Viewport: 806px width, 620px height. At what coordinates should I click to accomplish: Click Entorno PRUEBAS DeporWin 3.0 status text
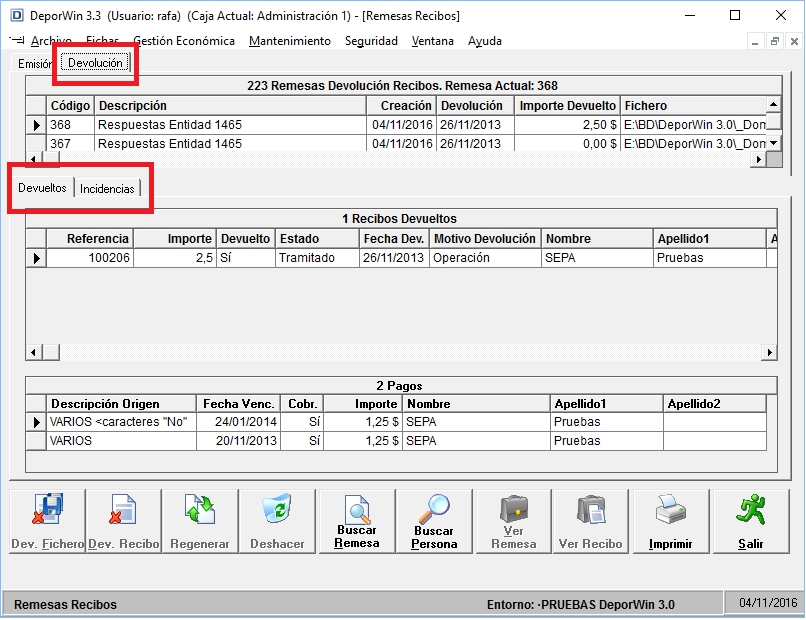coord(580,605)
